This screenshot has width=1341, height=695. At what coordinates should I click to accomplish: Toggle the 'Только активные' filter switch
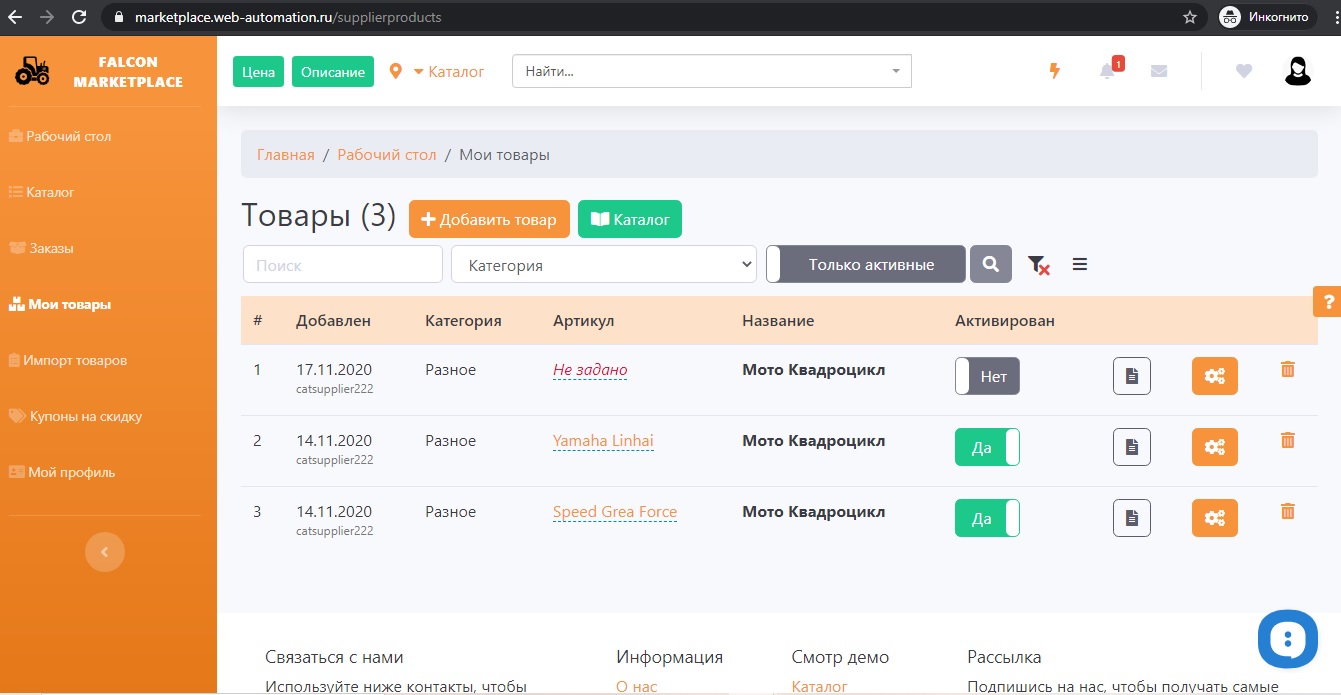(866, 265)
